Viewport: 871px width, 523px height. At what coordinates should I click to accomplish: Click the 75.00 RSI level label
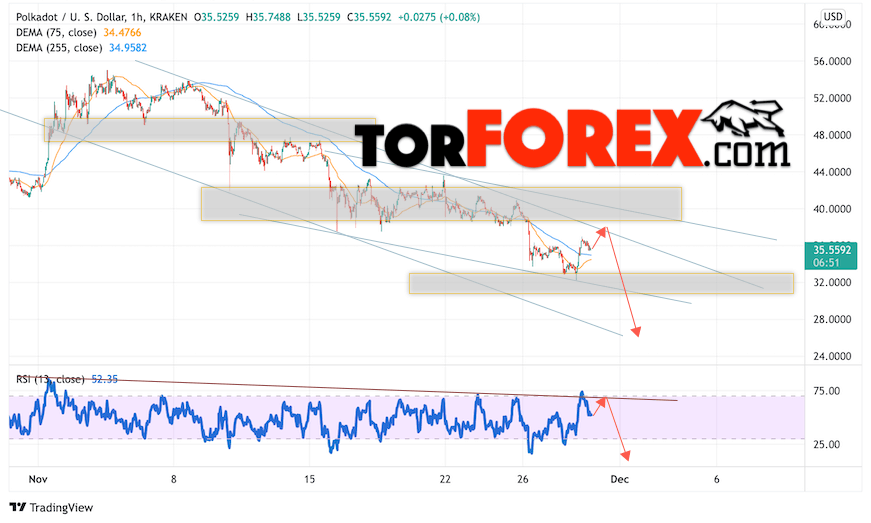point(826,391)
